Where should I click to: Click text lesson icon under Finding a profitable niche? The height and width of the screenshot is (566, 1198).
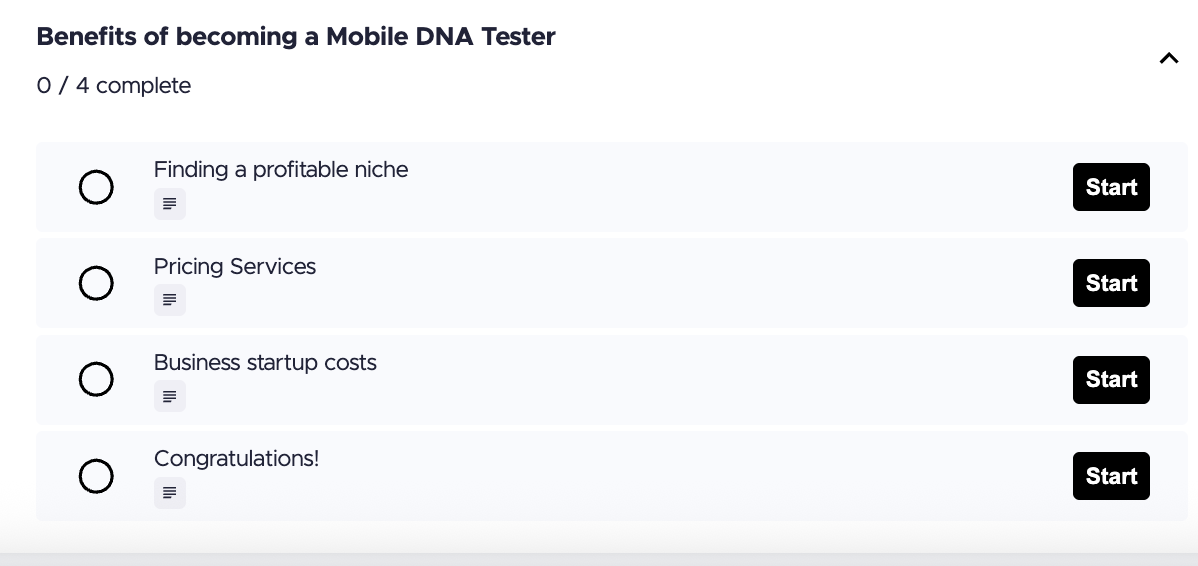(x=170, y=204)
